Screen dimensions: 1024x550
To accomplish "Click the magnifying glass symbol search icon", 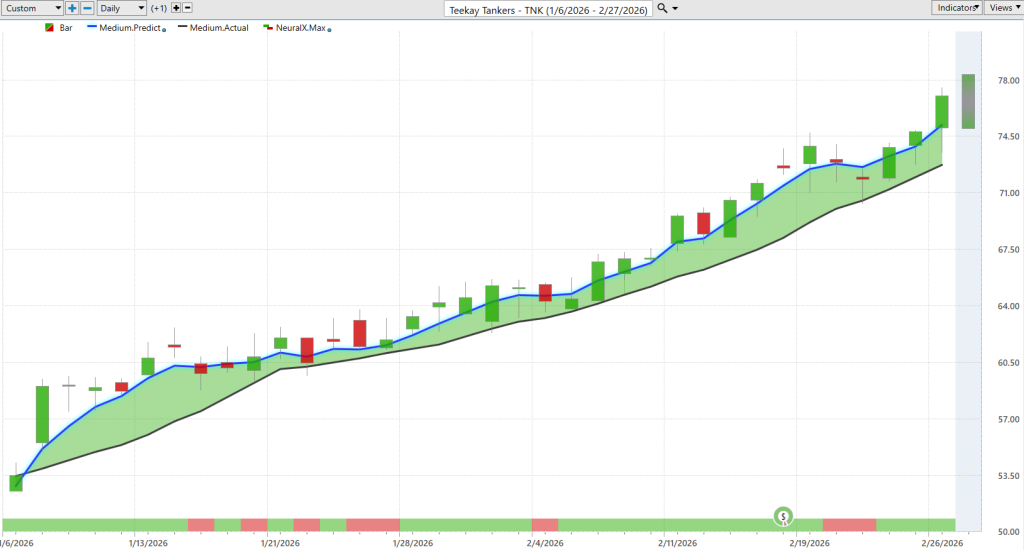I will [x=662, y=8].
